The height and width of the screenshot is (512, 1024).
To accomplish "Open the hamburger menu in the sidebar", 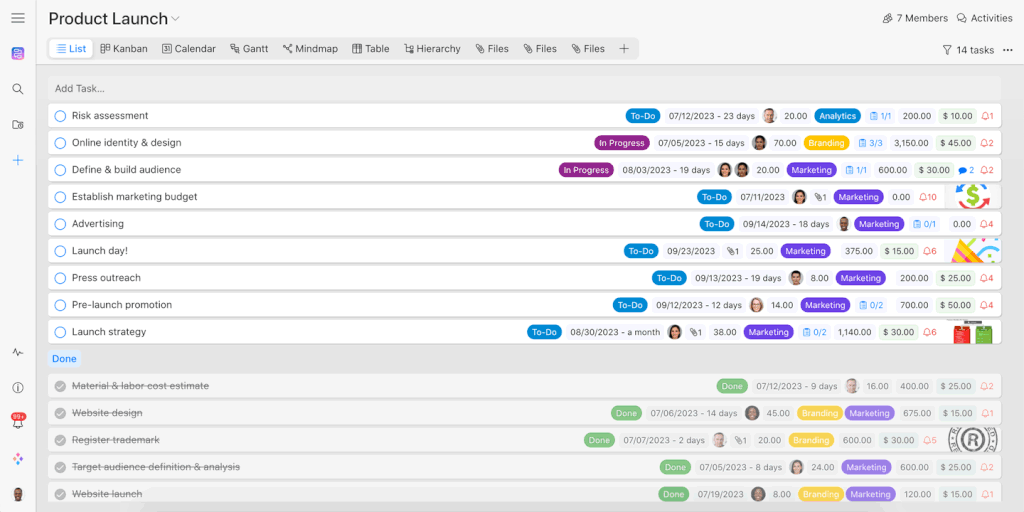I will pos(18,18).
